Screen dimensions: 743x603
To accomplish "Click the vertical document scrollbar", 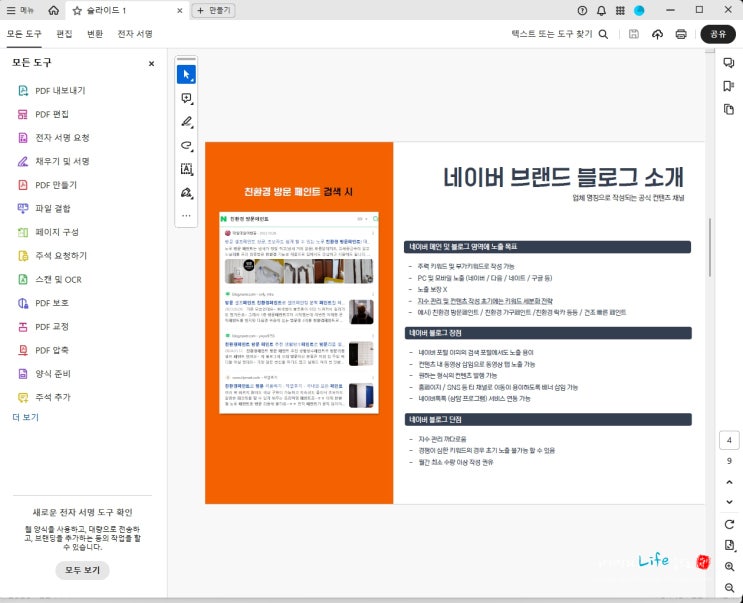I will 709,247.
